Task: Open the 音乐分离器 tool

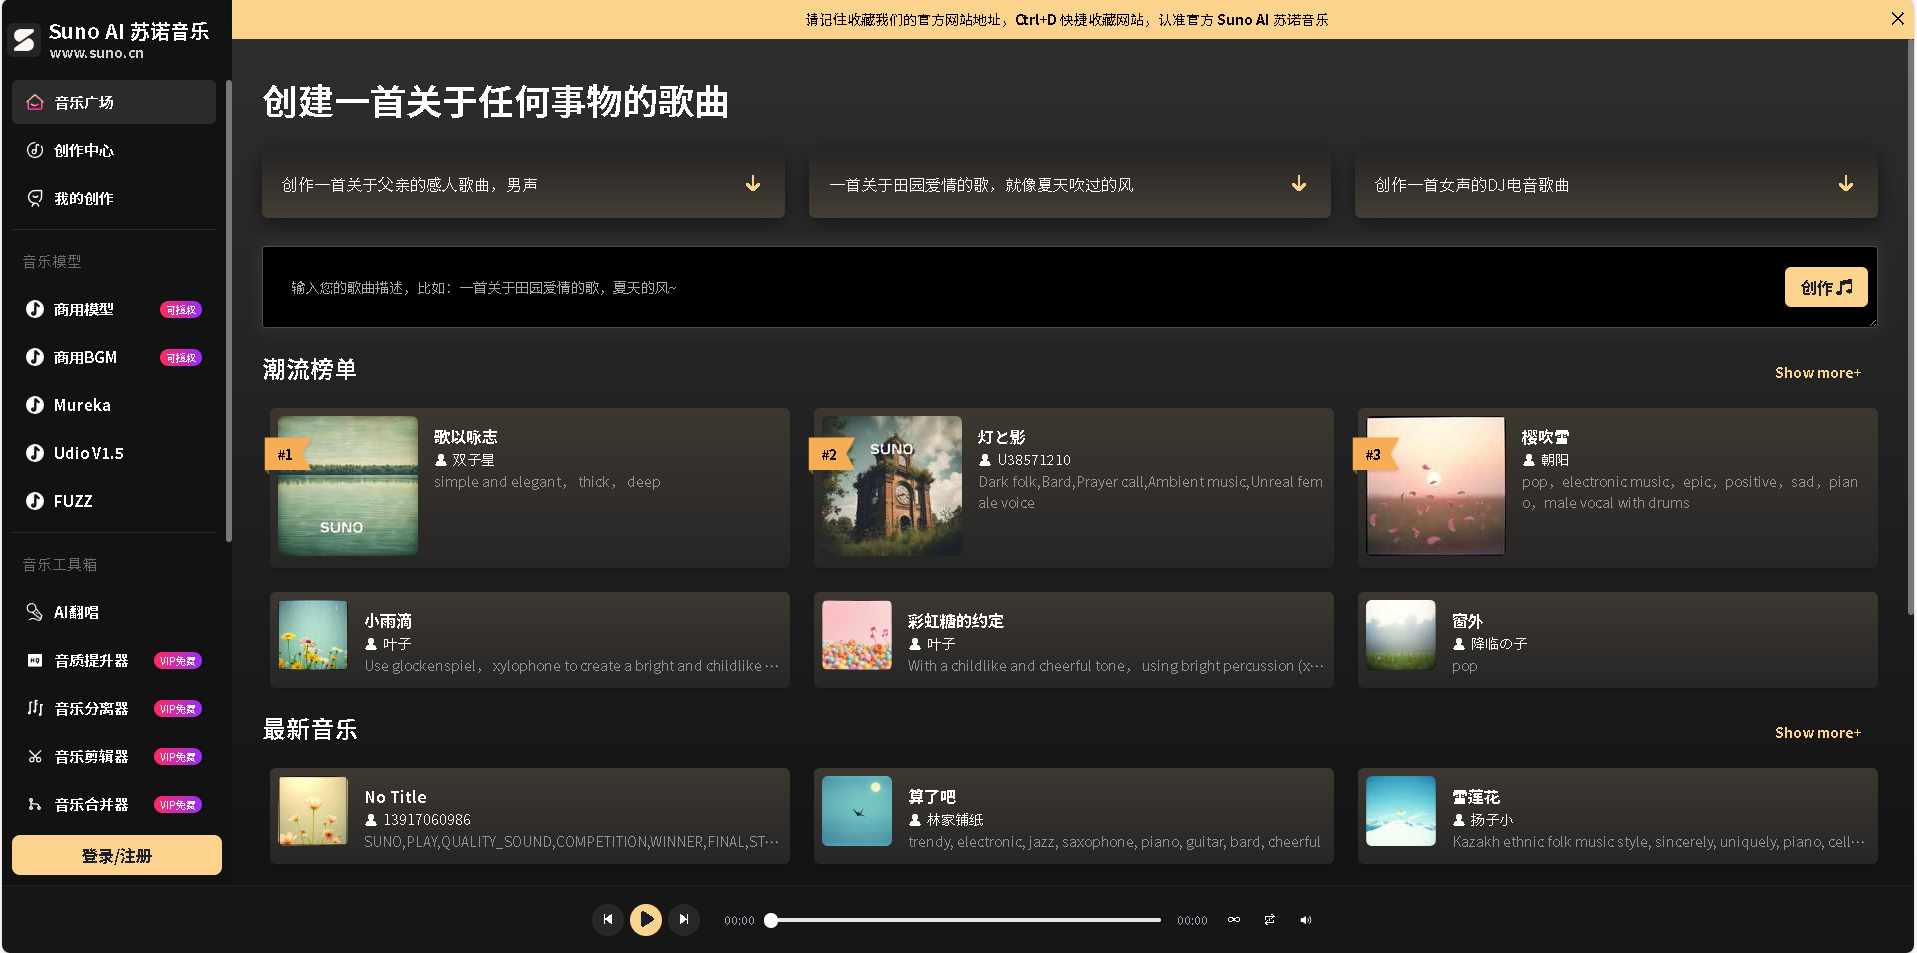Action: point(91,708)
